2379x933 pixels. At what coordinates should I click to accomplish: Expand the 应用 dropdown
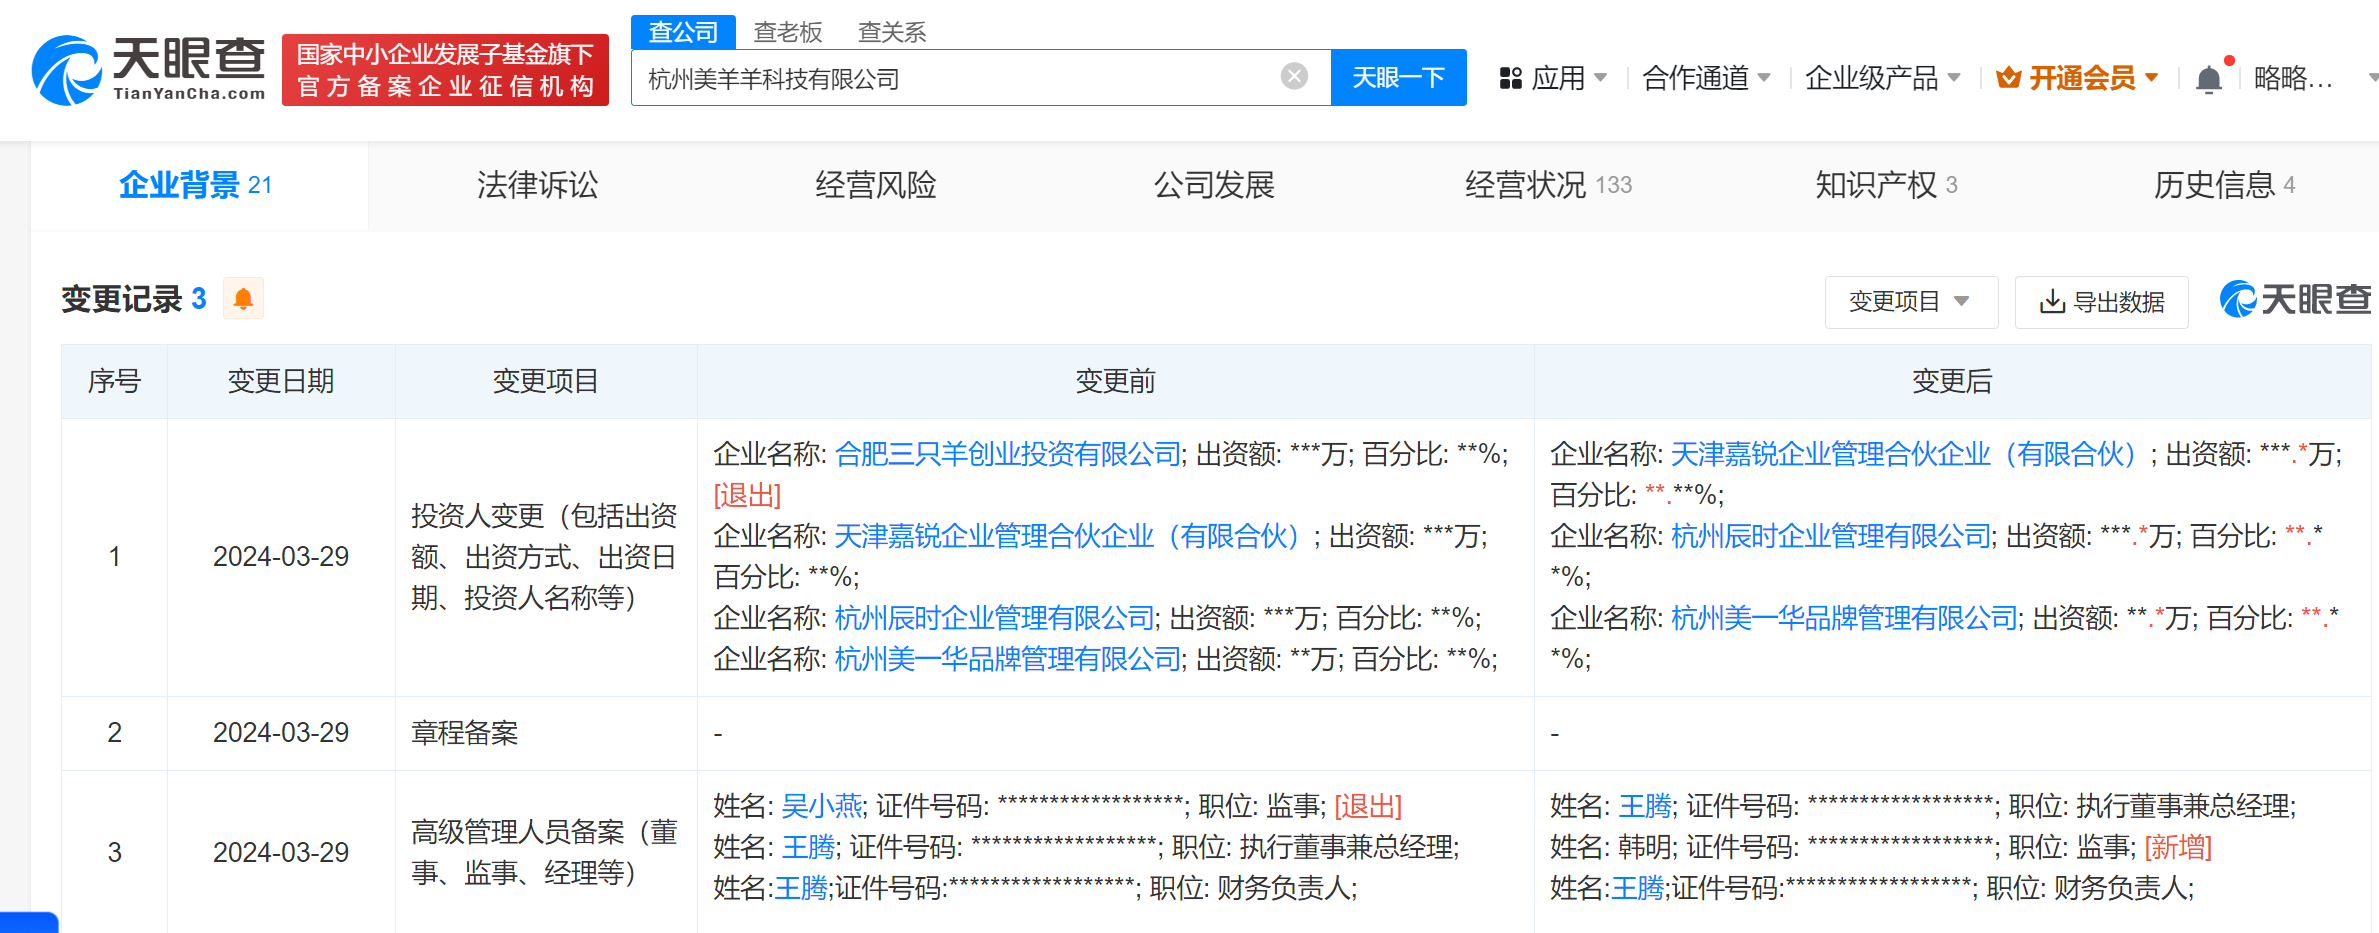[x=1600, y=77]
